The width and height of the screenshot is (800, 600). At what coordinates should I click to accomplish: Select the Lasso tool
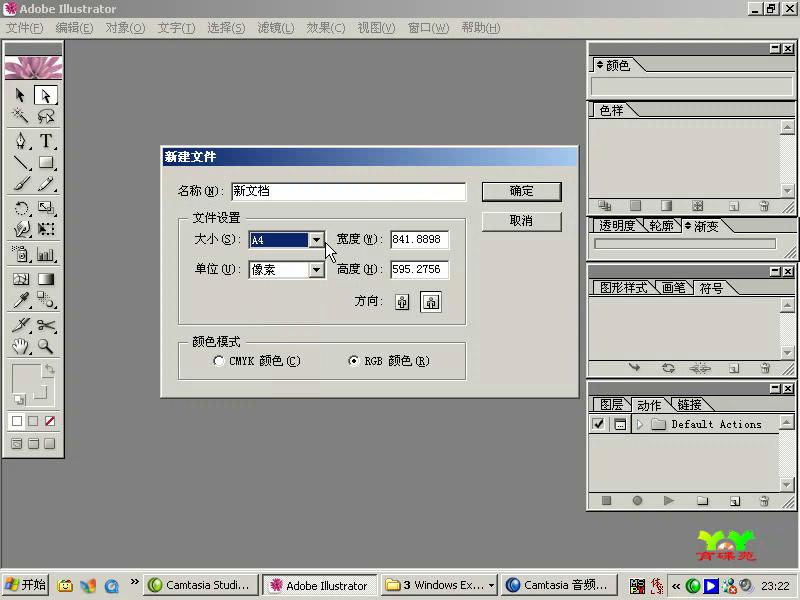tap(46, 116)
